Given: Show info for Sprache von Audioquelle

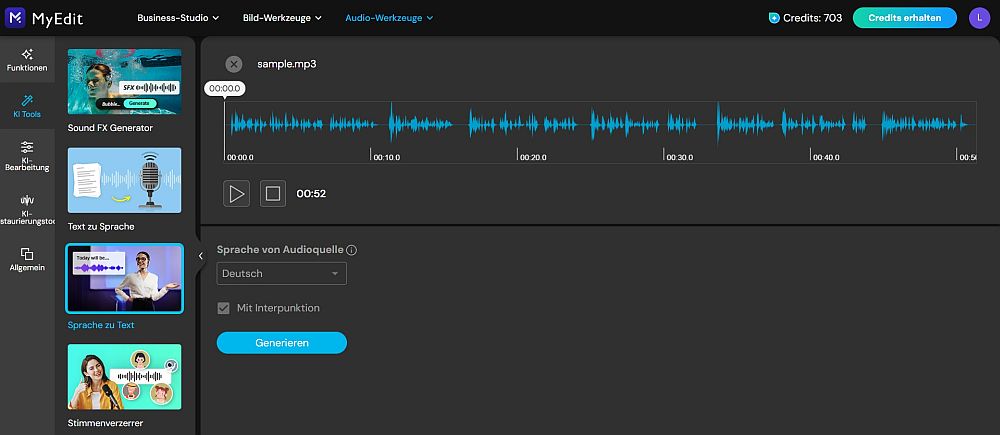Looking at the screenshot, I should point(351,250).
